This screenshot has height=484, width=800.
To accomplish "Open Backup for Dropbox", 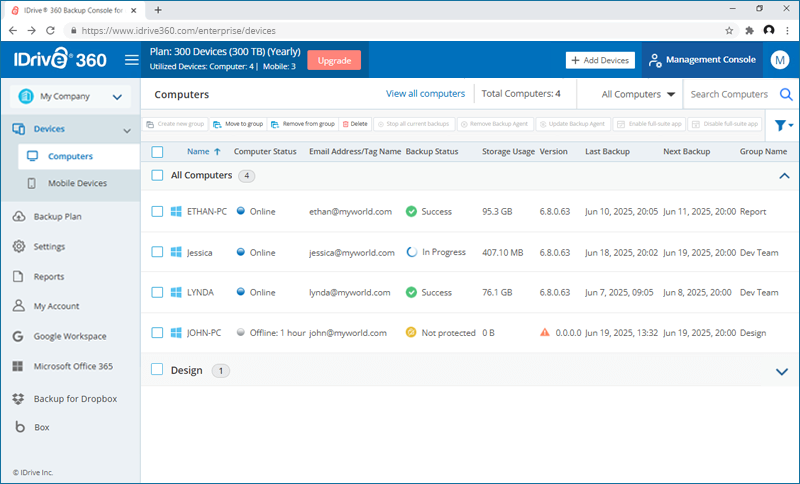I will [x=75, y=398].
